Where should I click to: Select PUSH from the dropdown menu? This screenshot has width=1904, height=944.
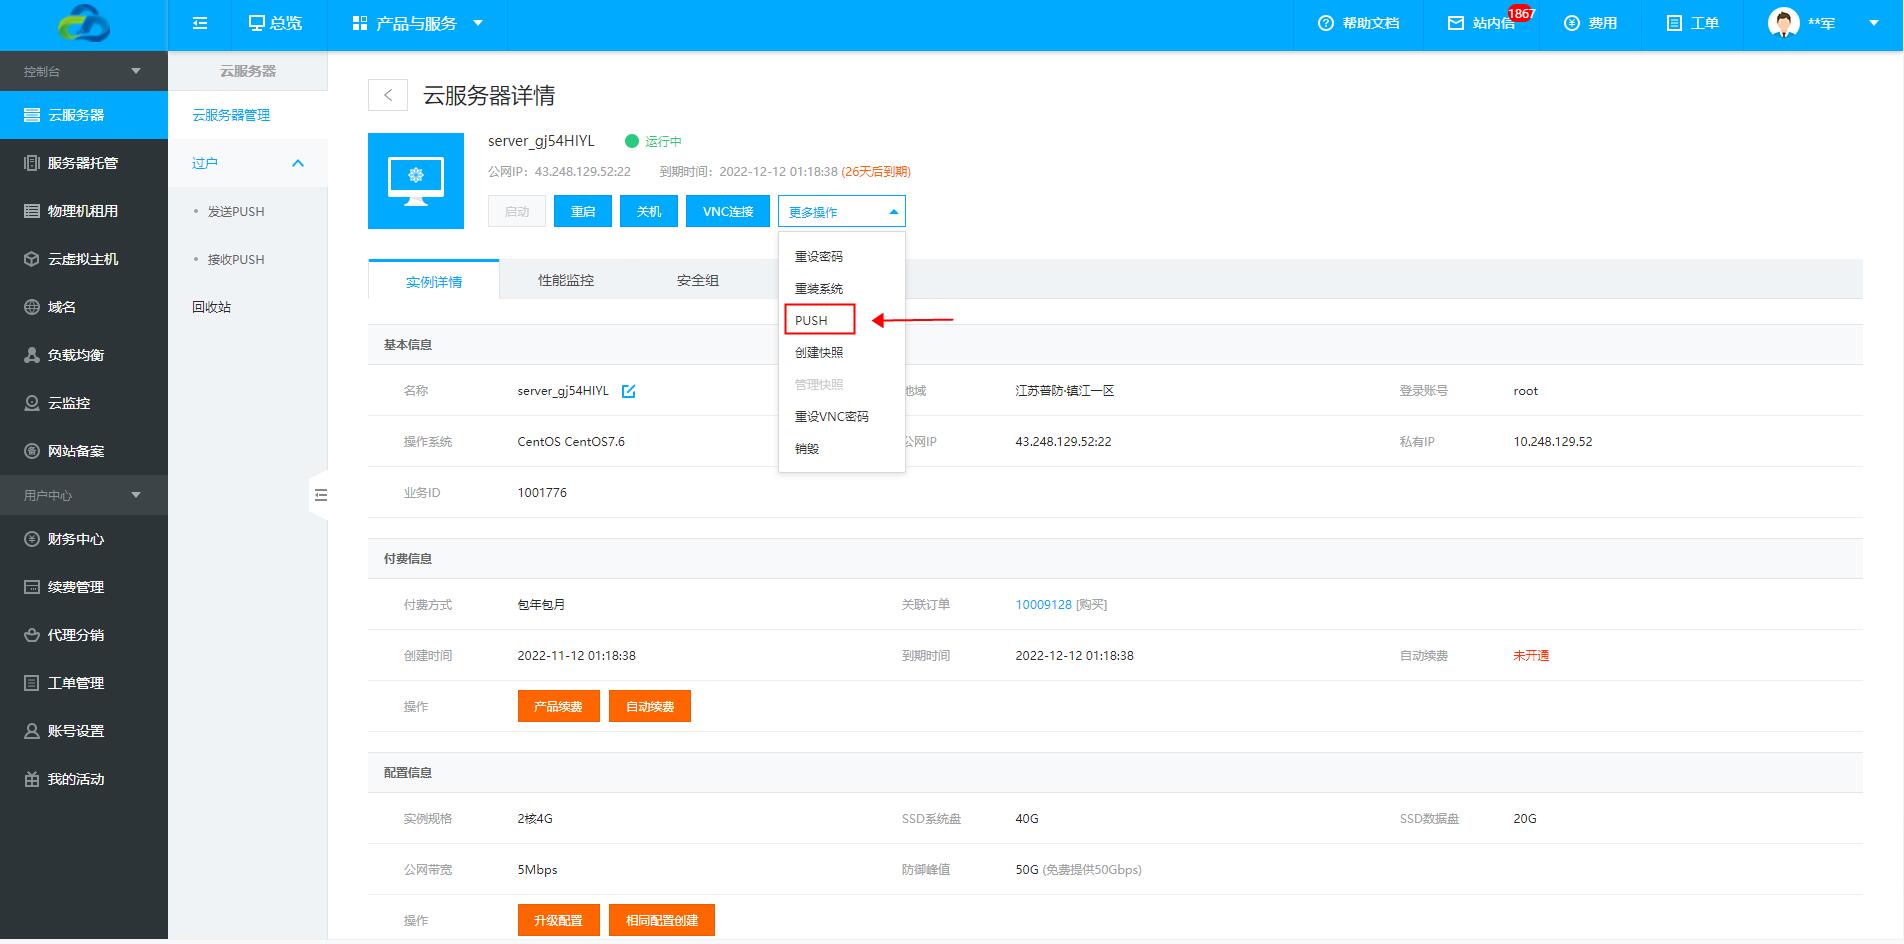812,320
